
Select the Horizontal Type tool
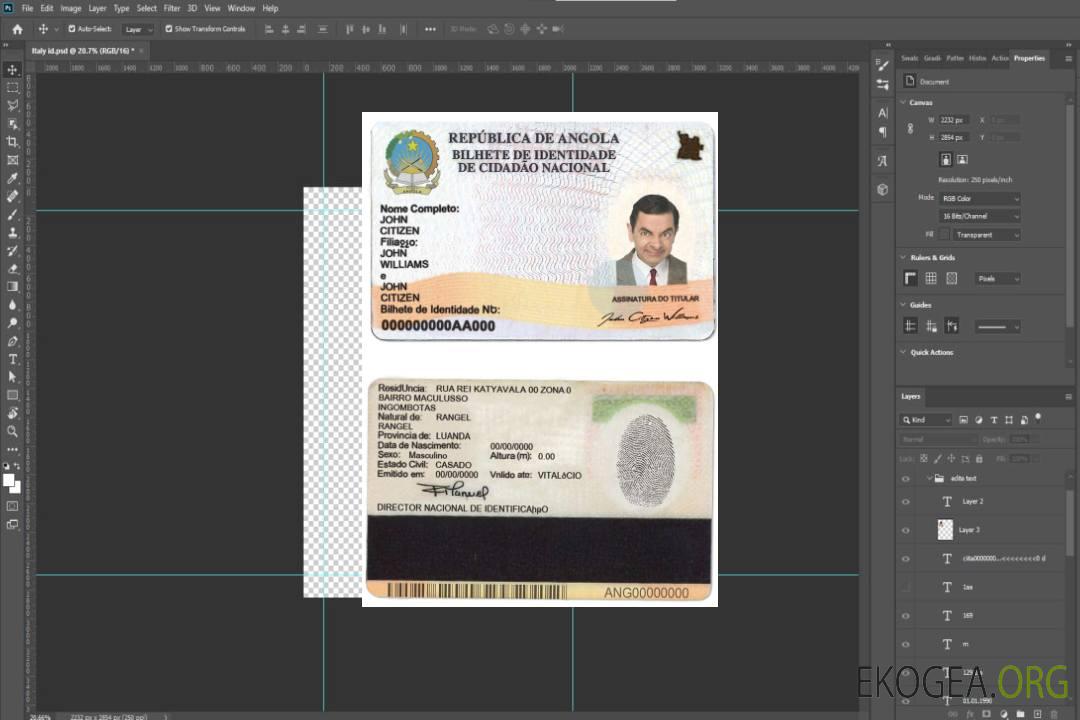point(12,359)
